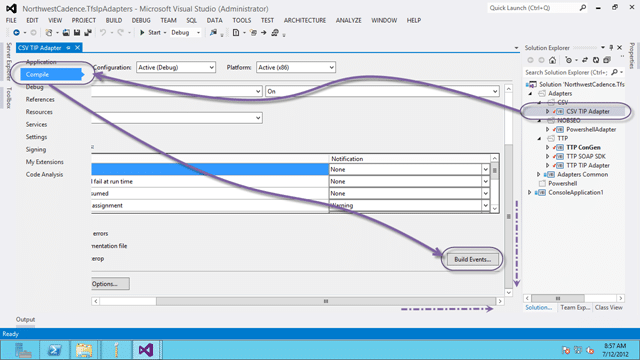This screenshot has width=640, height=360.
Task: Expand the TTP ConGen project node
Action: coord(548,147)
